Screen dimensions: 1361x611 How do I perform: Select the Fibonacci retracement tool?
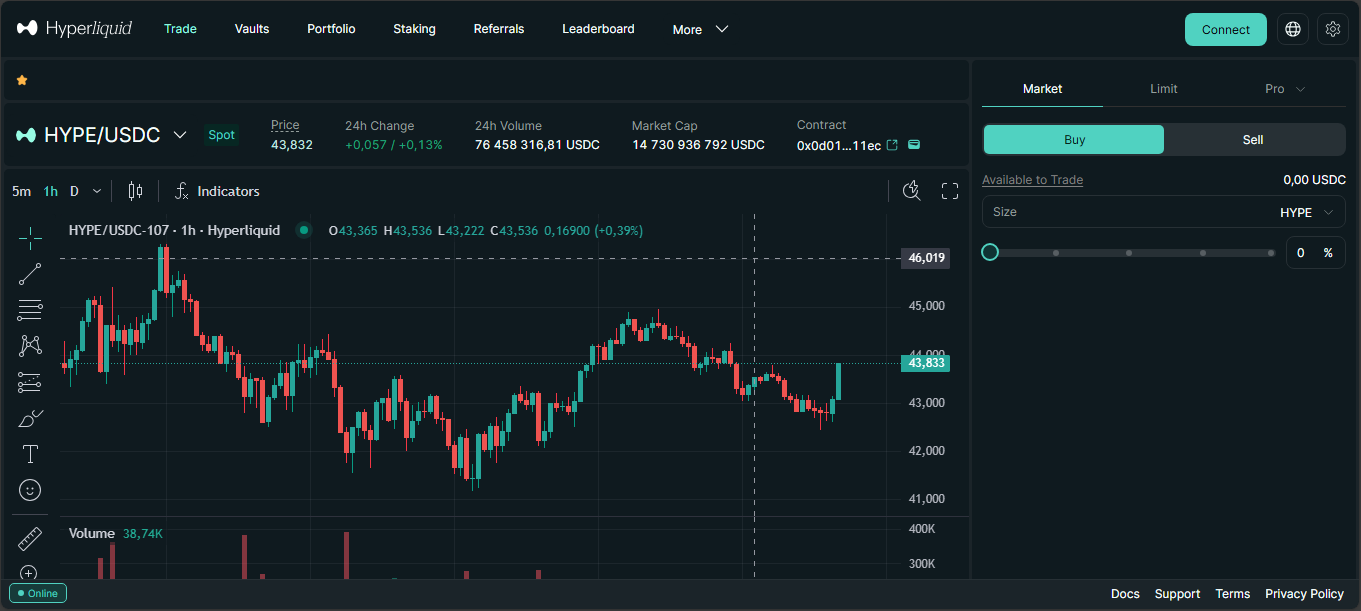(x=30, y=310)
